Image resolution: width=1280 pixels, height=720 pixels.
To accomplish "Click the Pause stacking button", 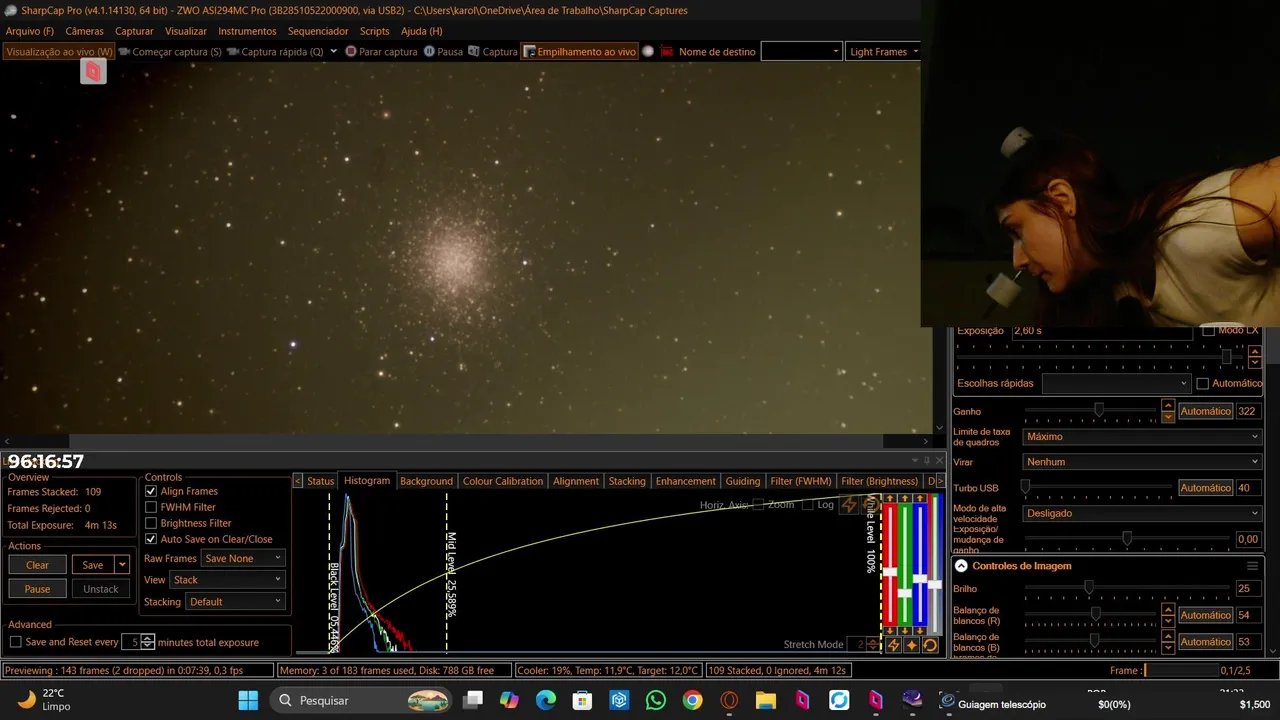I will click(x=37, y=589).
